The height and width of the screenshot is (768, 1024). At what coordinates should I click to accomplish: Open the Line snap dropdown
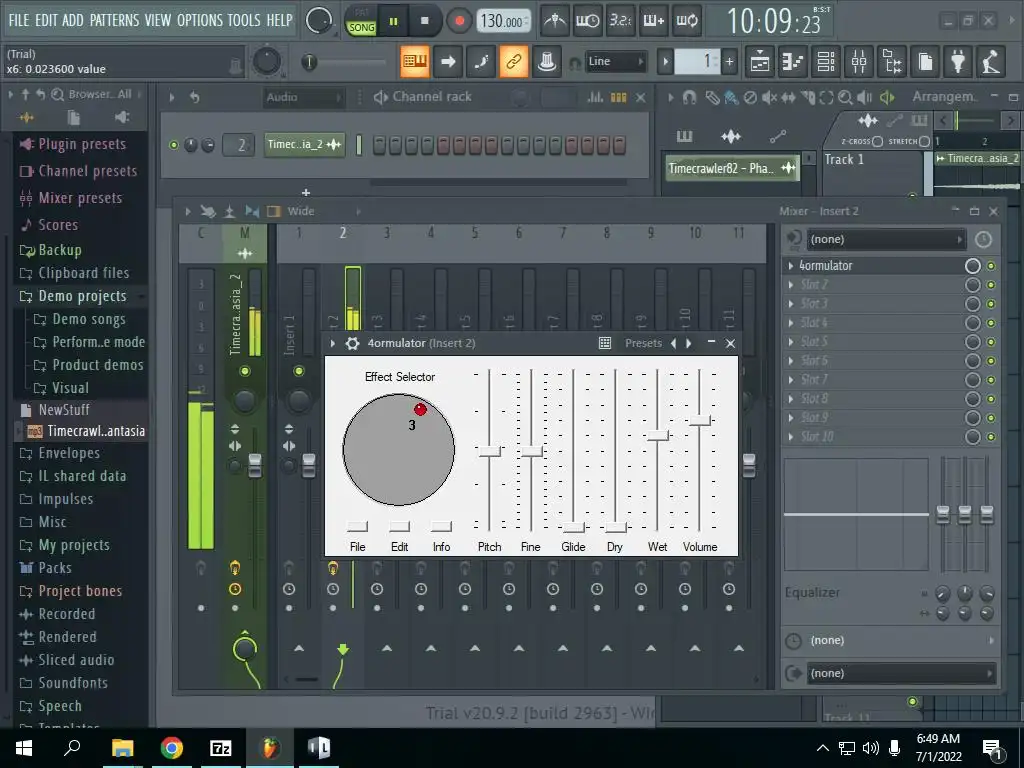615,61
